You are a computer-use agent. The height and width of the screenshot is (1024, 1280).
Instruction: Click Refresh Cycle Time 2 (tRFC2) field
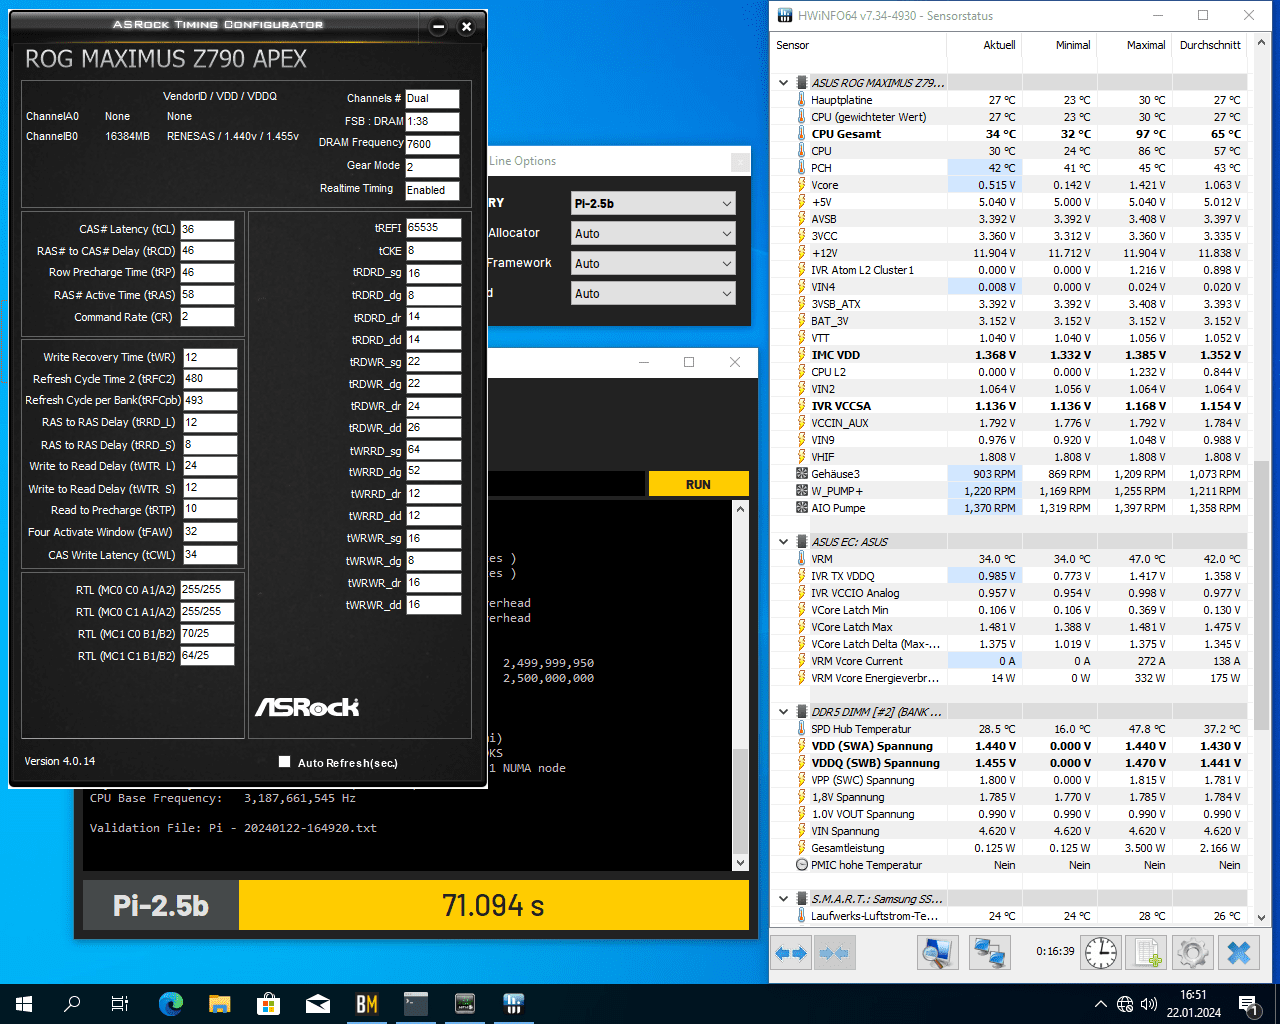(209, 378)
